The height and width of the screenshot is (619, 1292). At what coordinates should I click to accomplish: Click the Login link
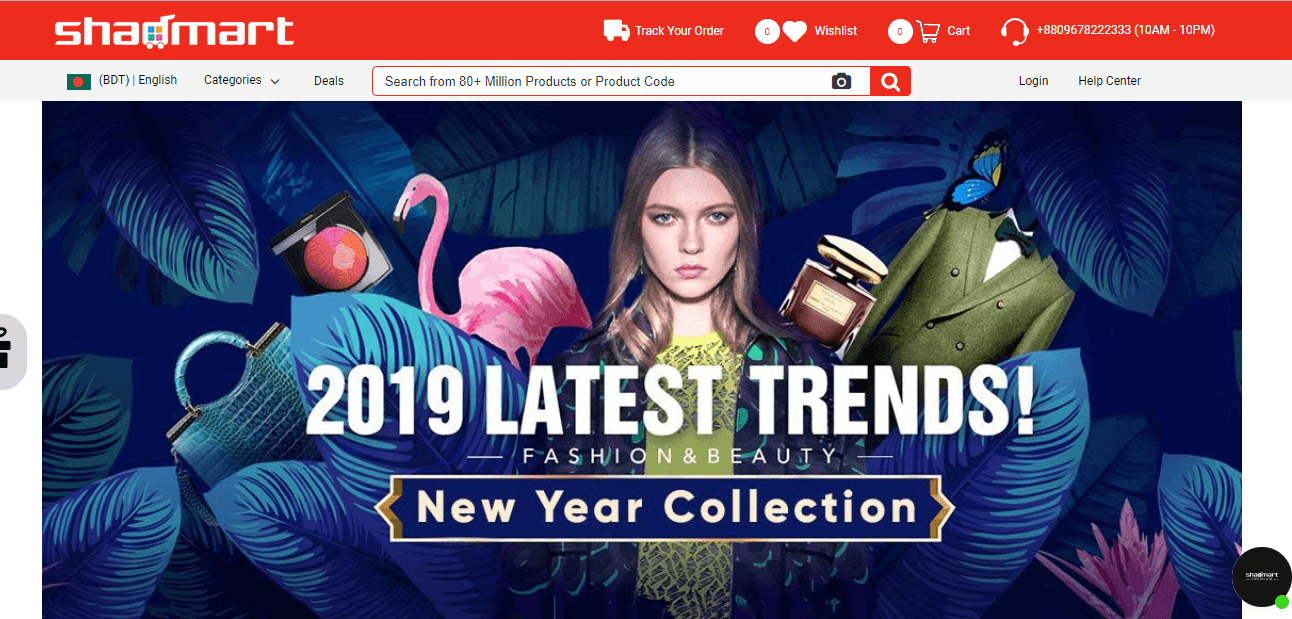coord(1033,81)
